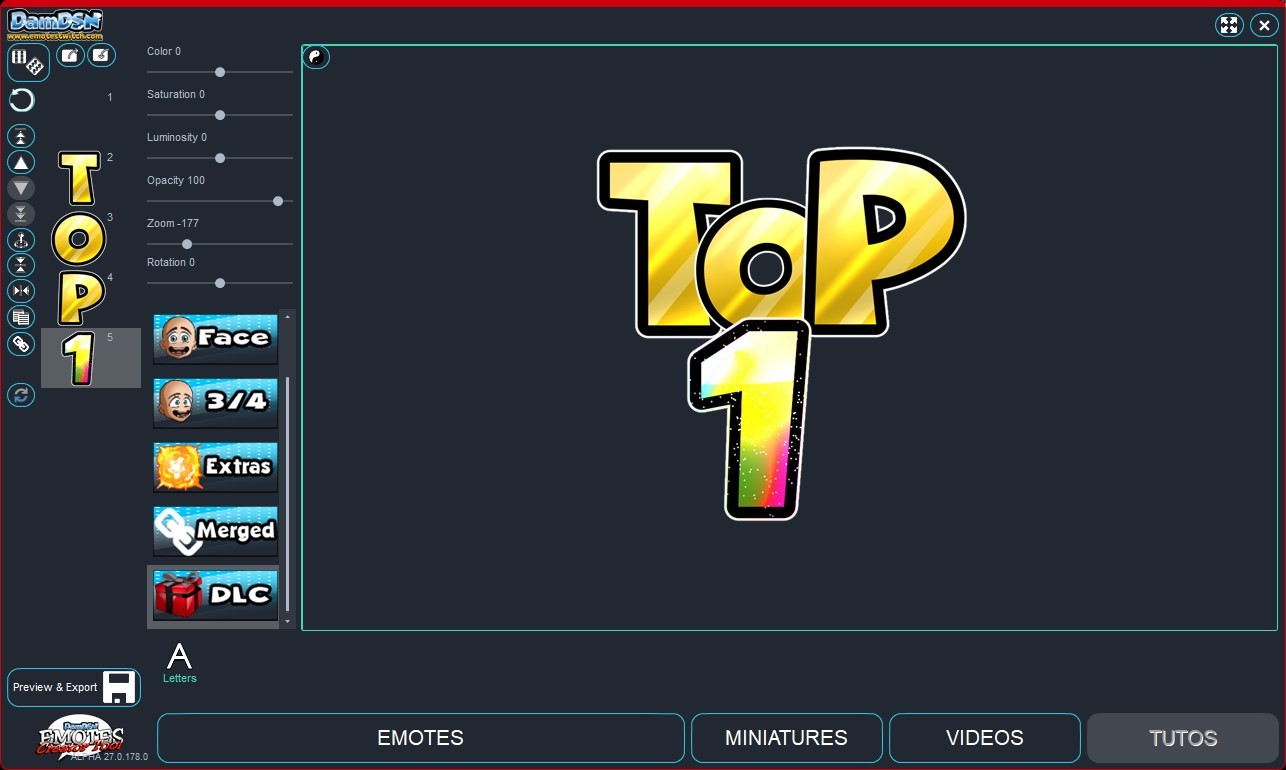
Task: Open the VIDEOS tab
Action: tap(984, 738)
